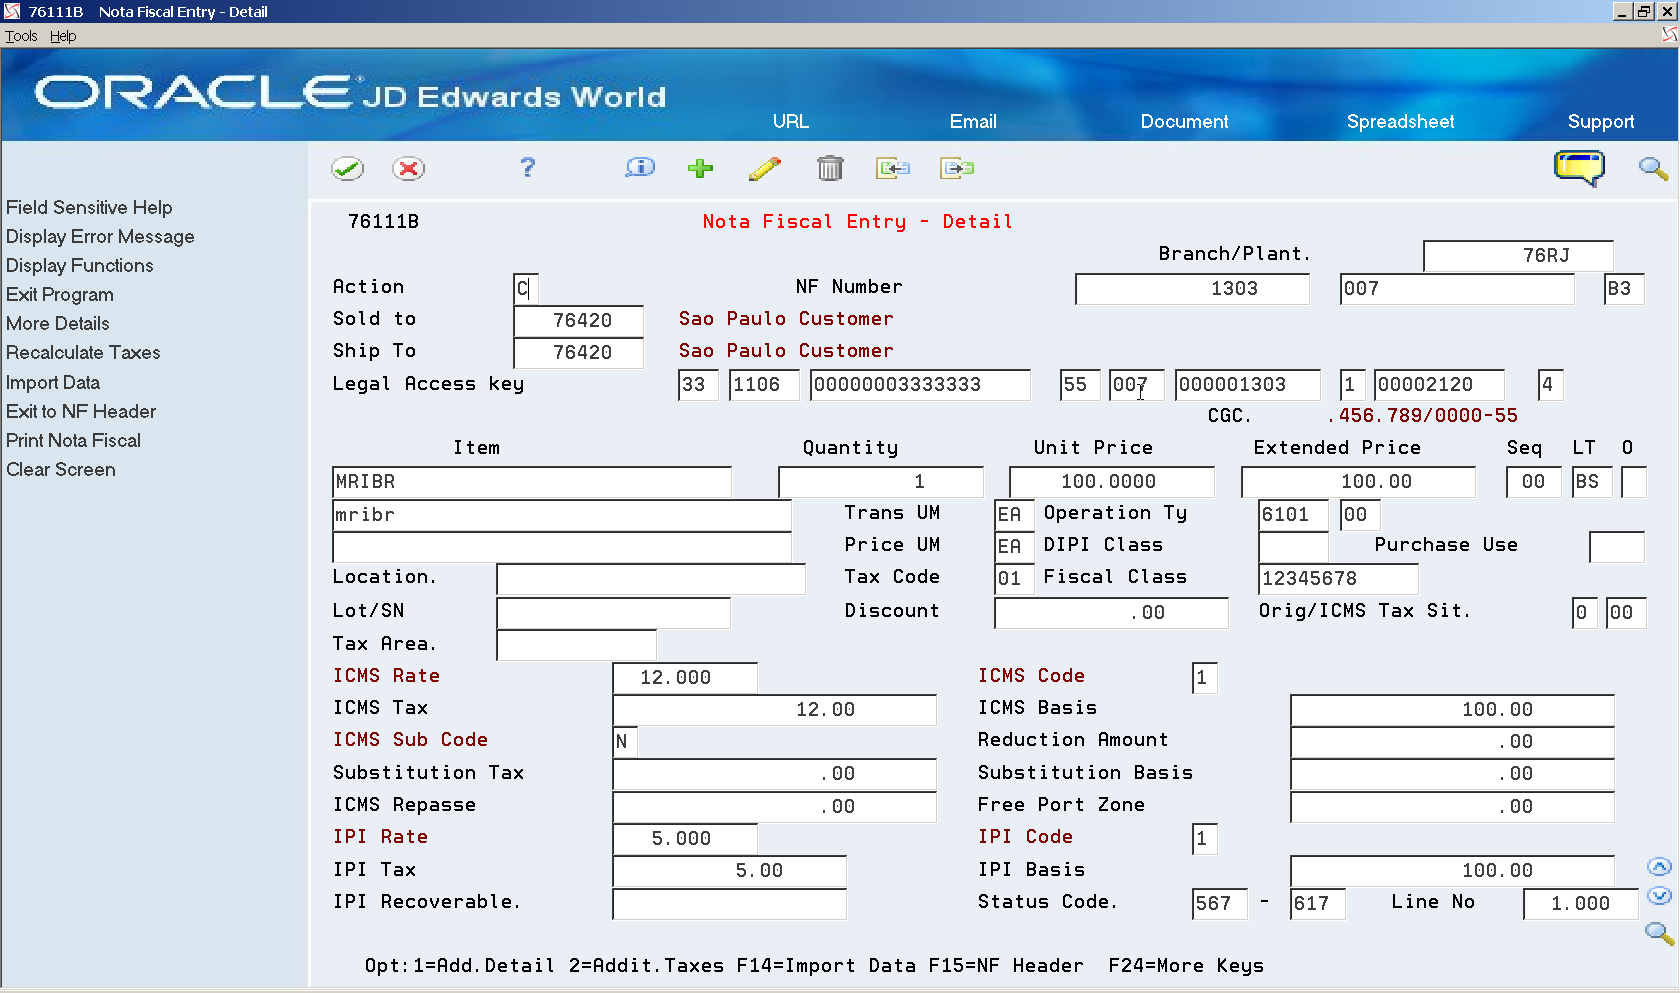The image size is (1680, 993).
Task: Open the Document header link
Action: tap(1184, 121)
